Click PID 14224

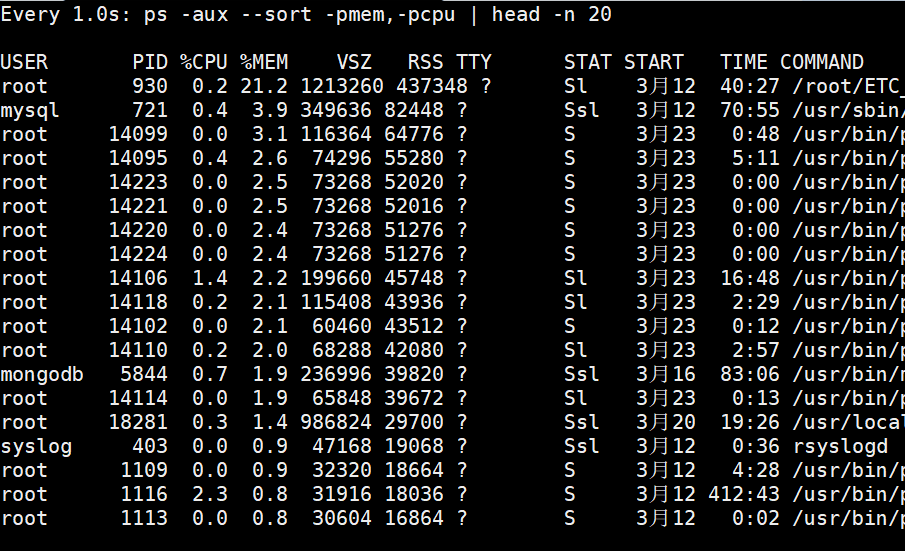tap(138, 254)
